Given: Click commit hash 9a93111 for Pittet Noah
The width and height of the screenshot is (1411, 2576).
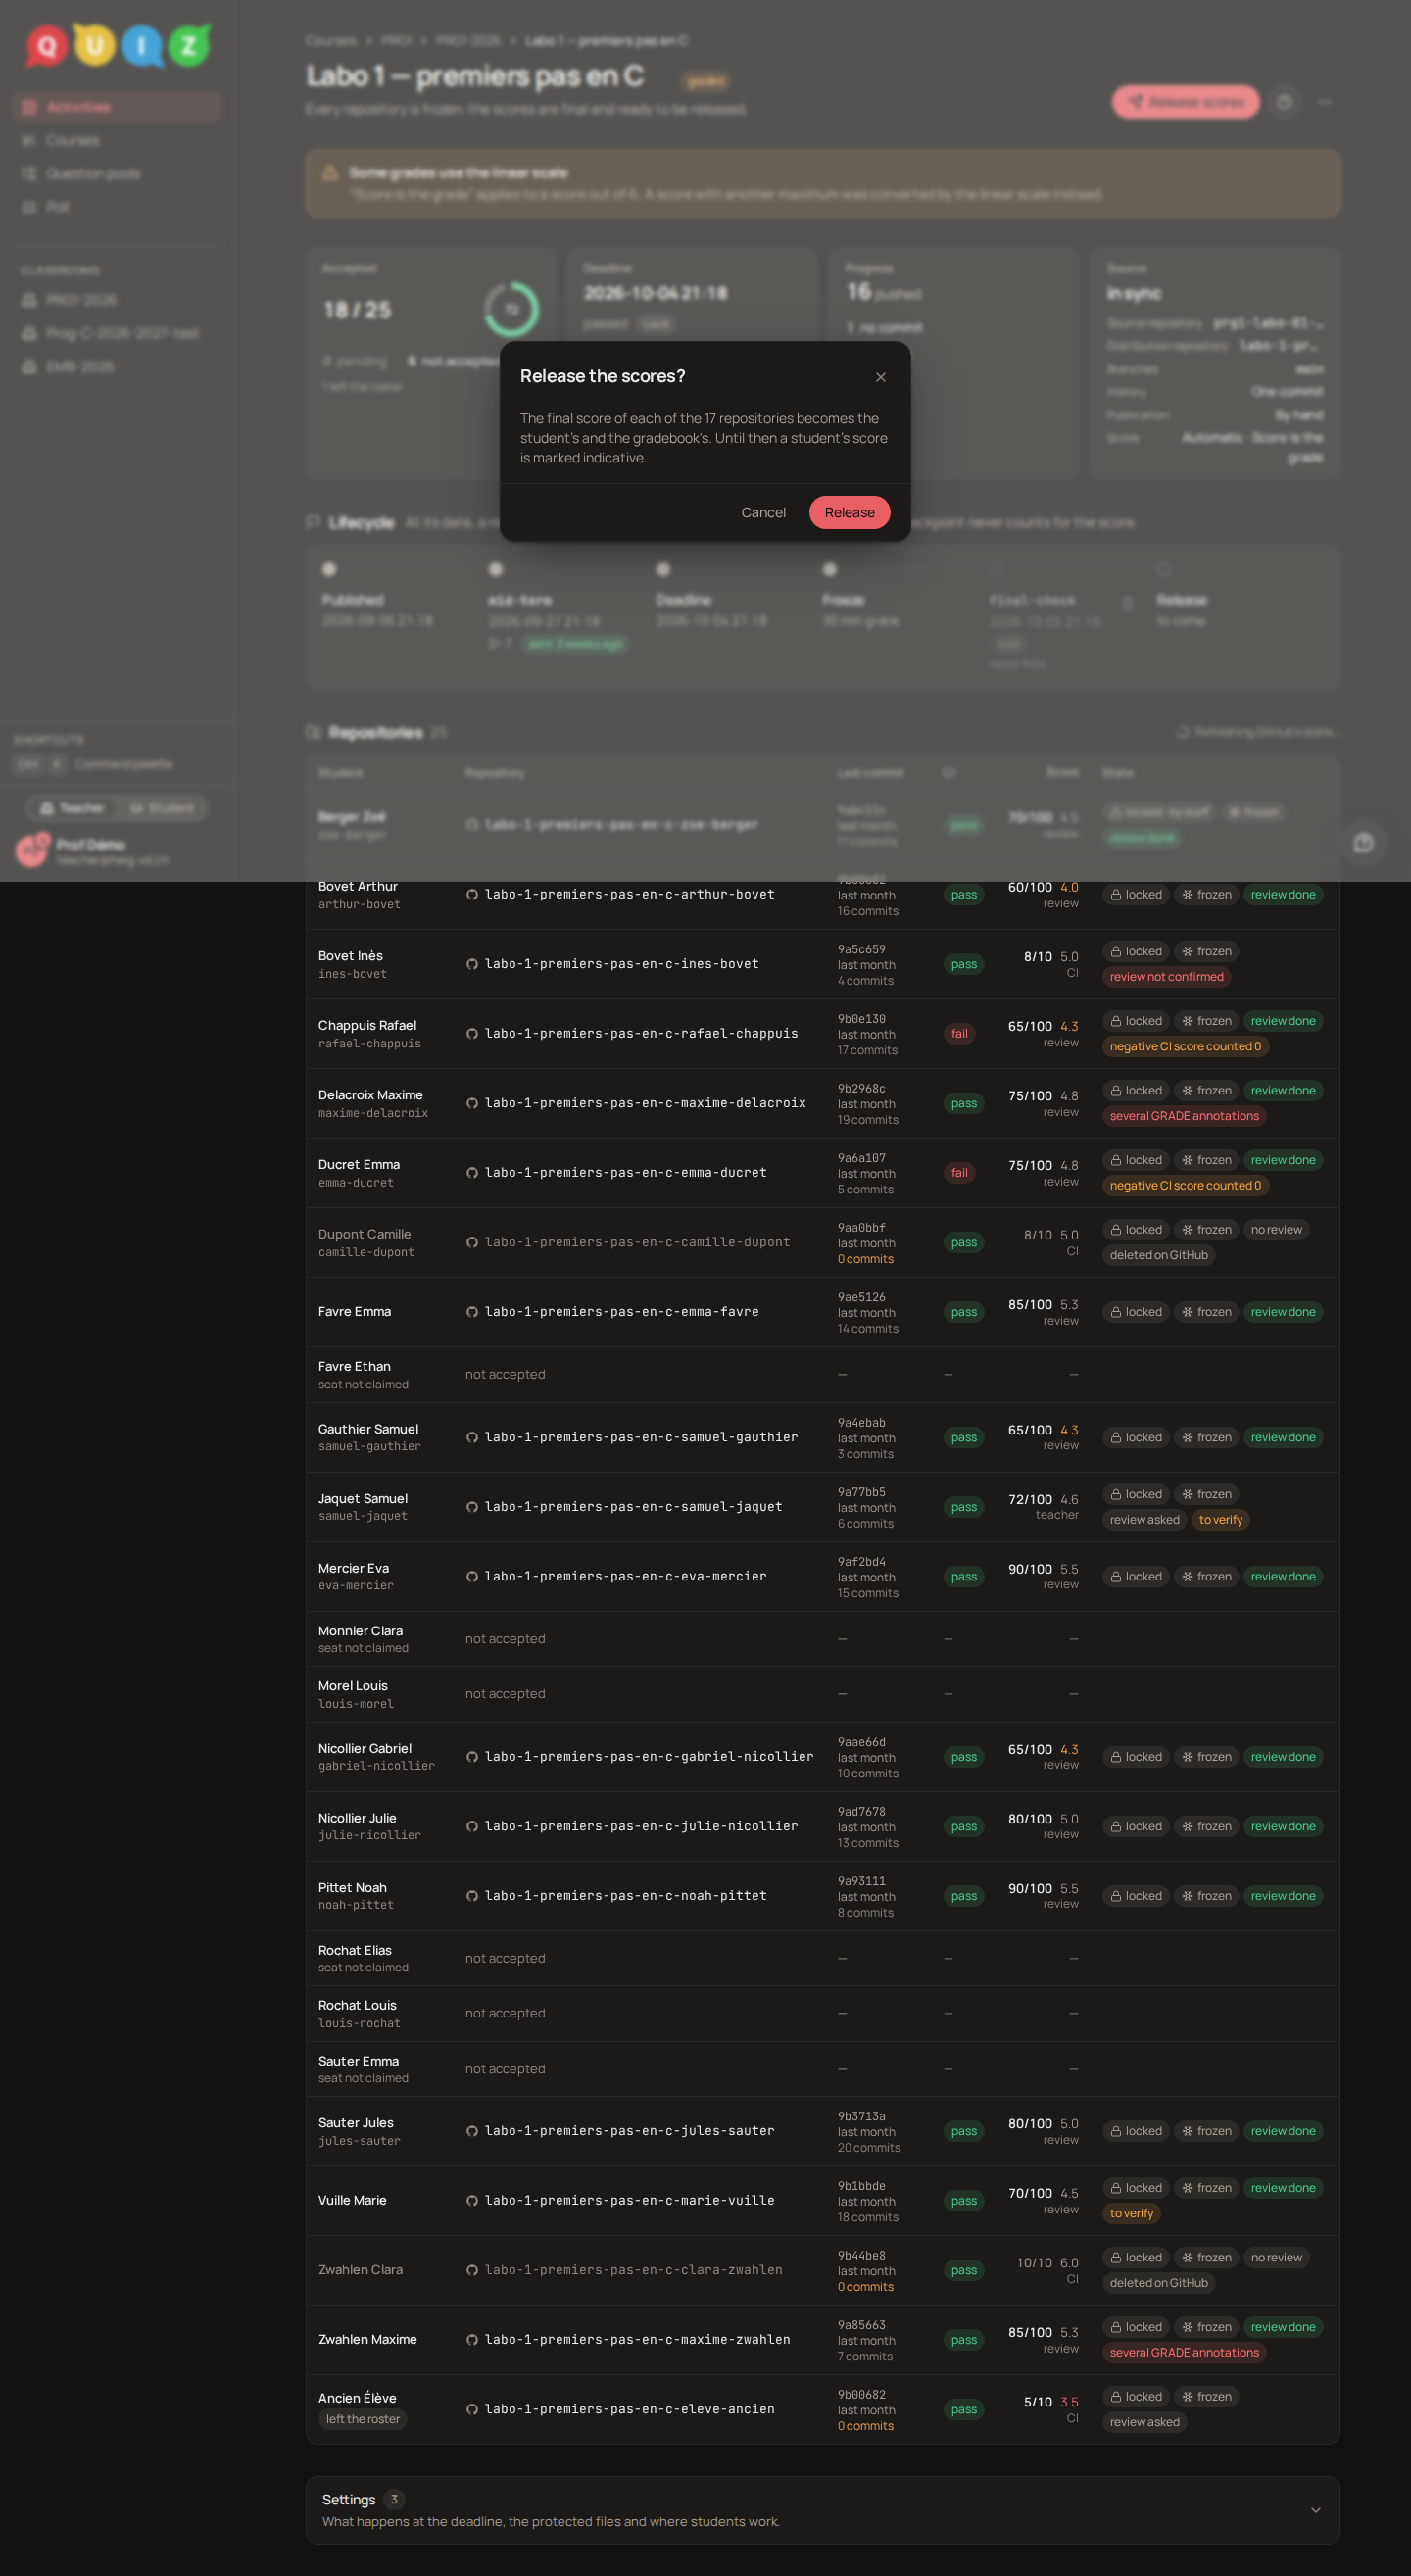Looking at the screenshot, I should [x=861, y=1881].
